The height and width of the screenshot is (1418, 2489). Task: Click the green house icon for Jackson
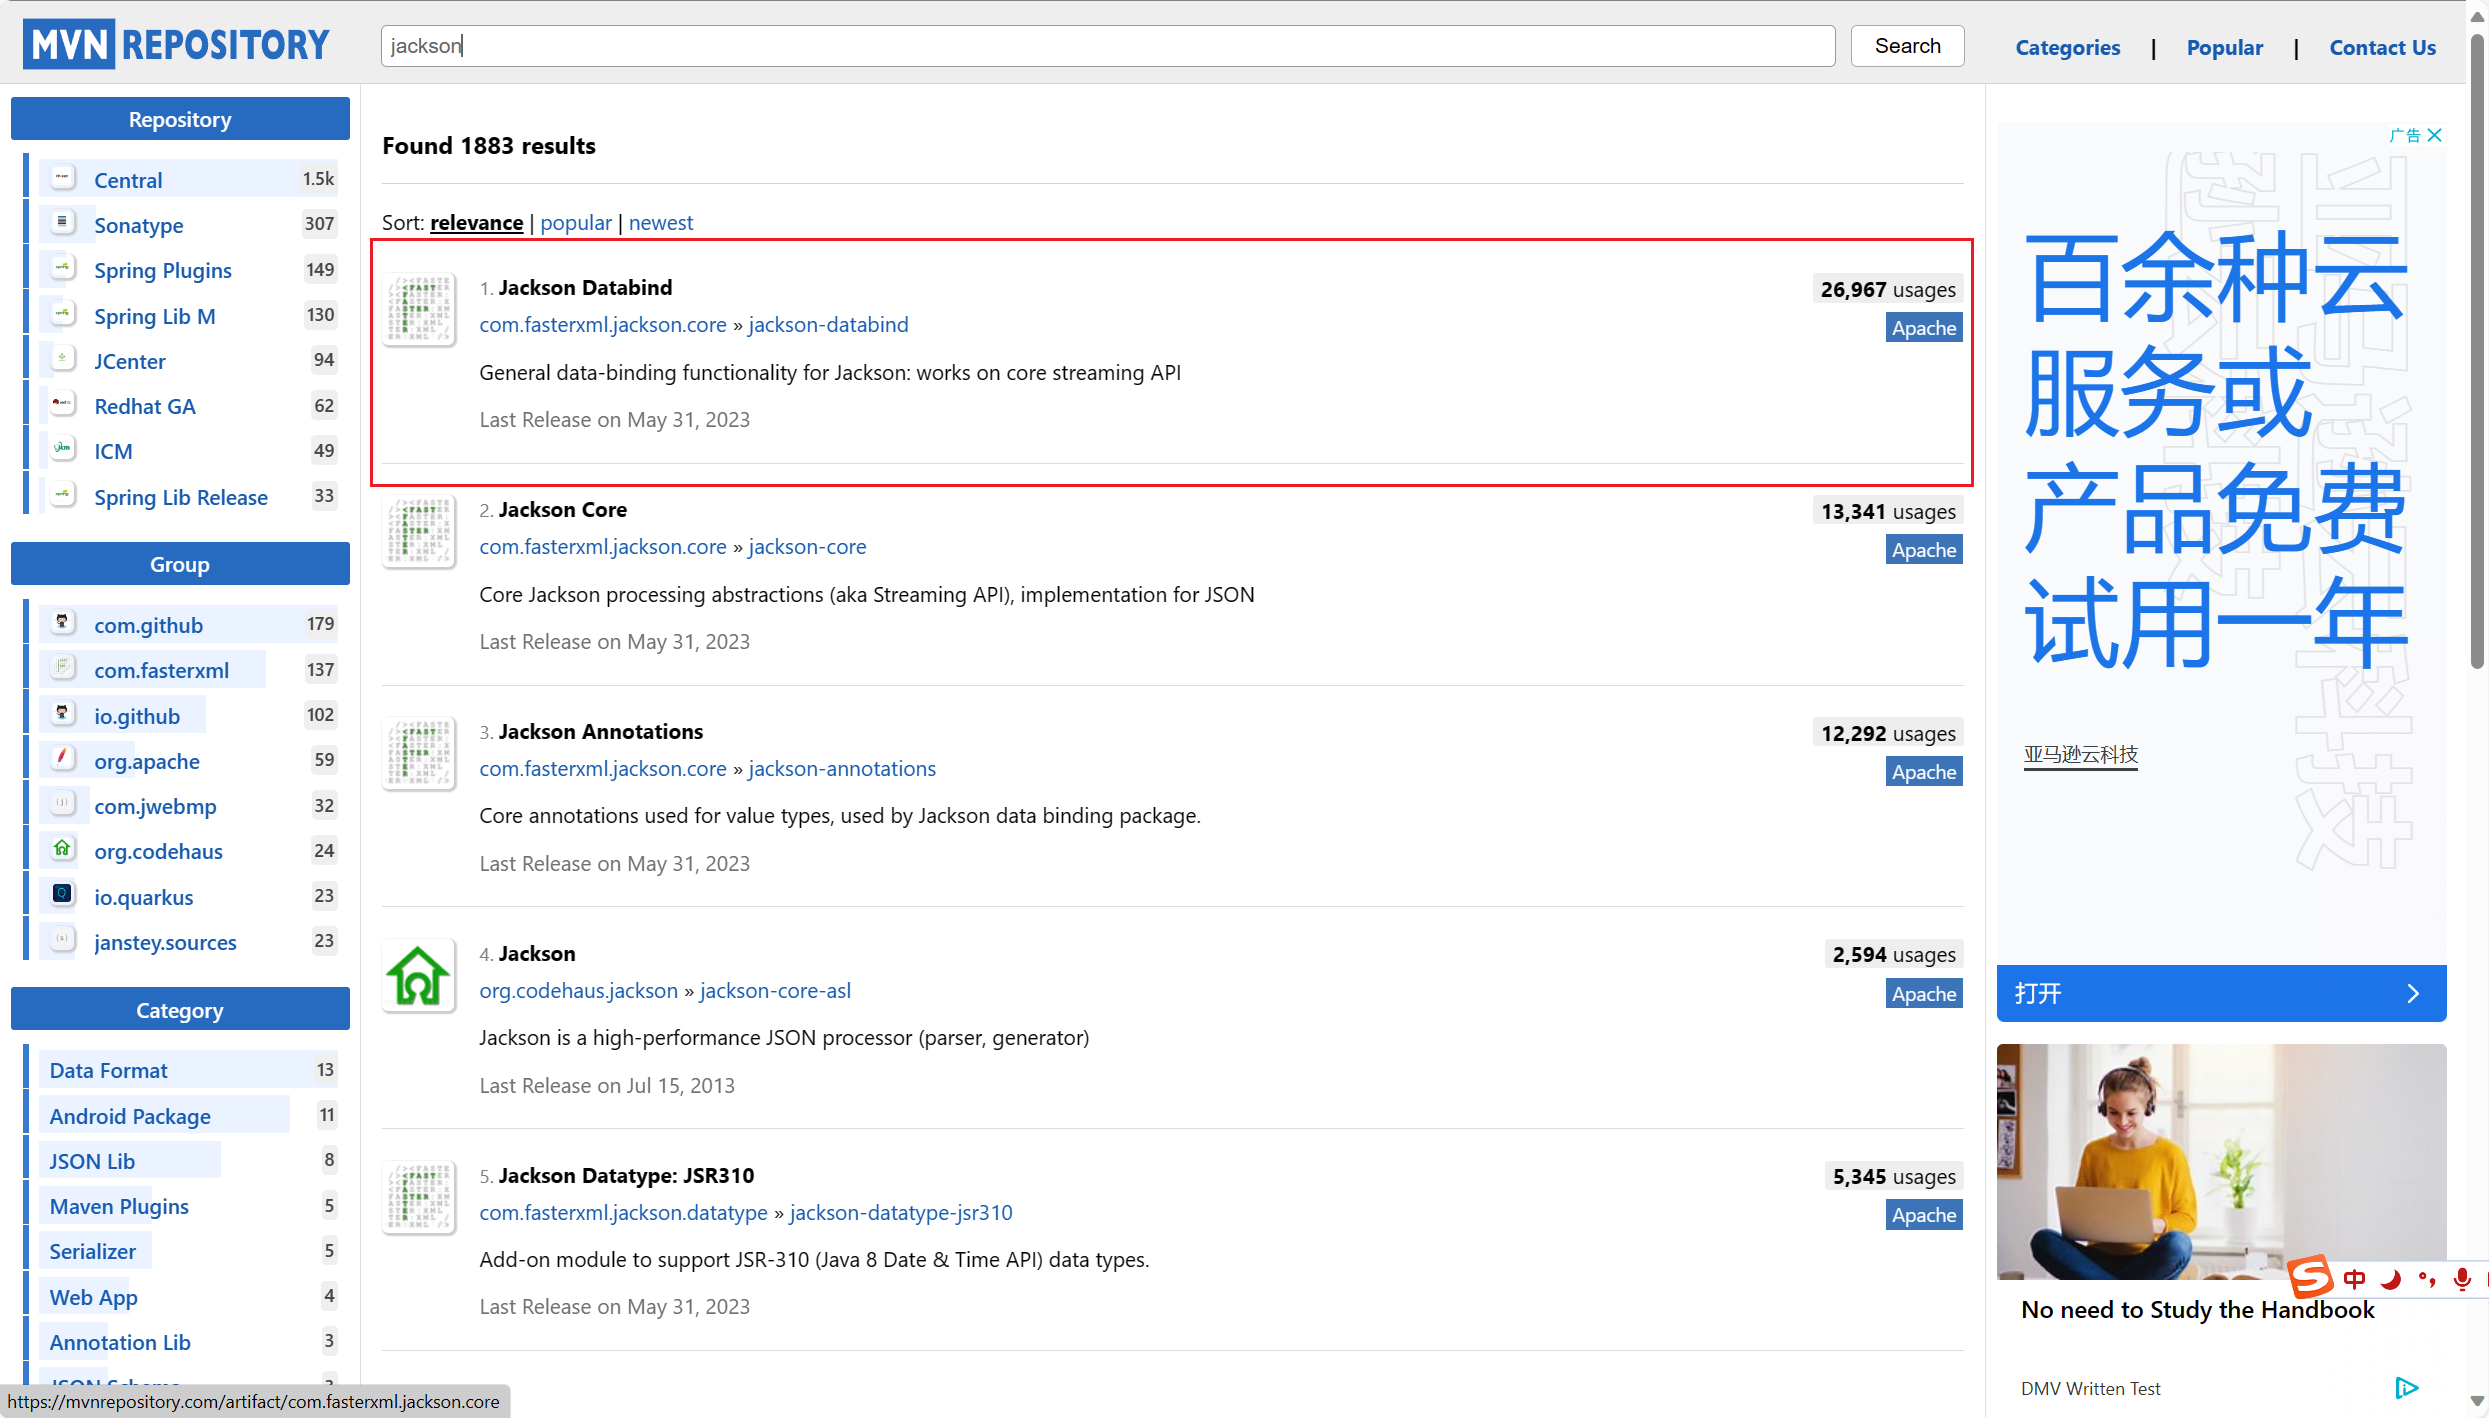(x=419, y=975)
